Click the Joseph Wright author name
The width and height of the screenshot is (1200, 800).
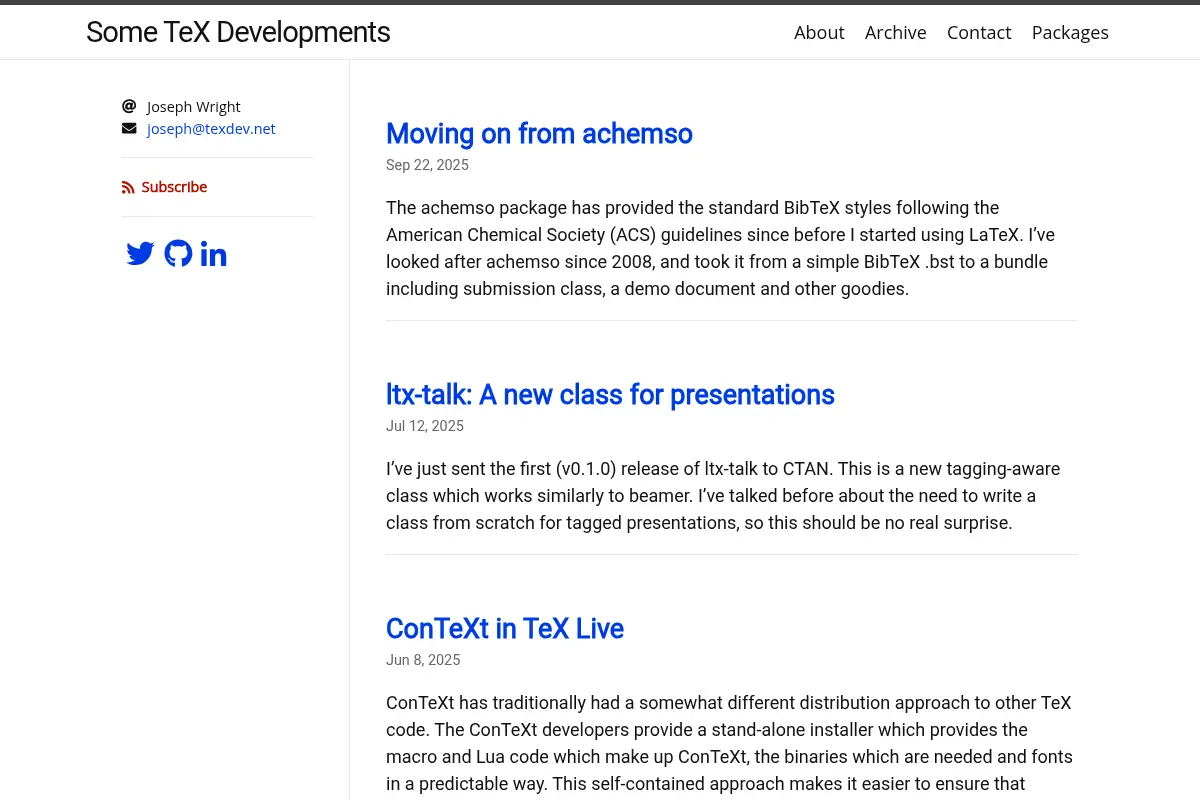click(x=193, y=106)
